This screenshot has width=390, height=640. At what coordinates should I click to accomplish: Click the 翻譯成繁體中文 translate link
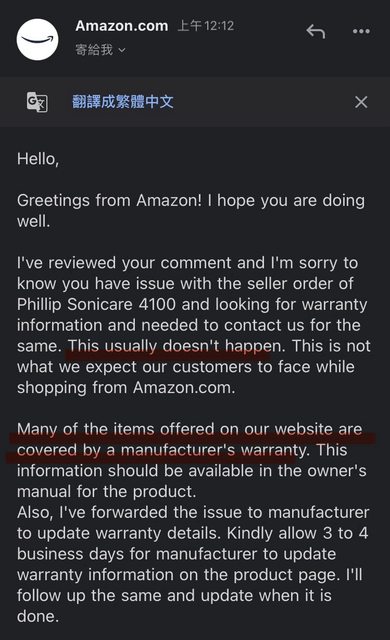pos(123,102)
